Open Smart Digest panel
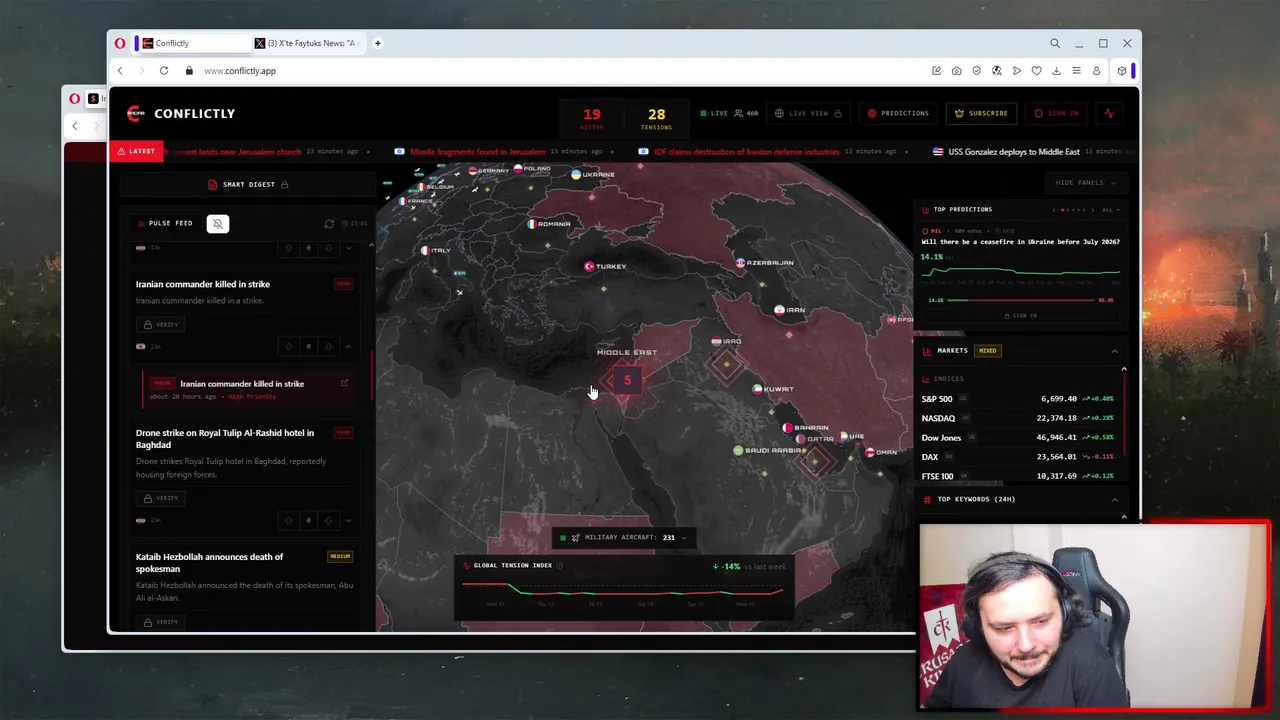 (248, 184)
